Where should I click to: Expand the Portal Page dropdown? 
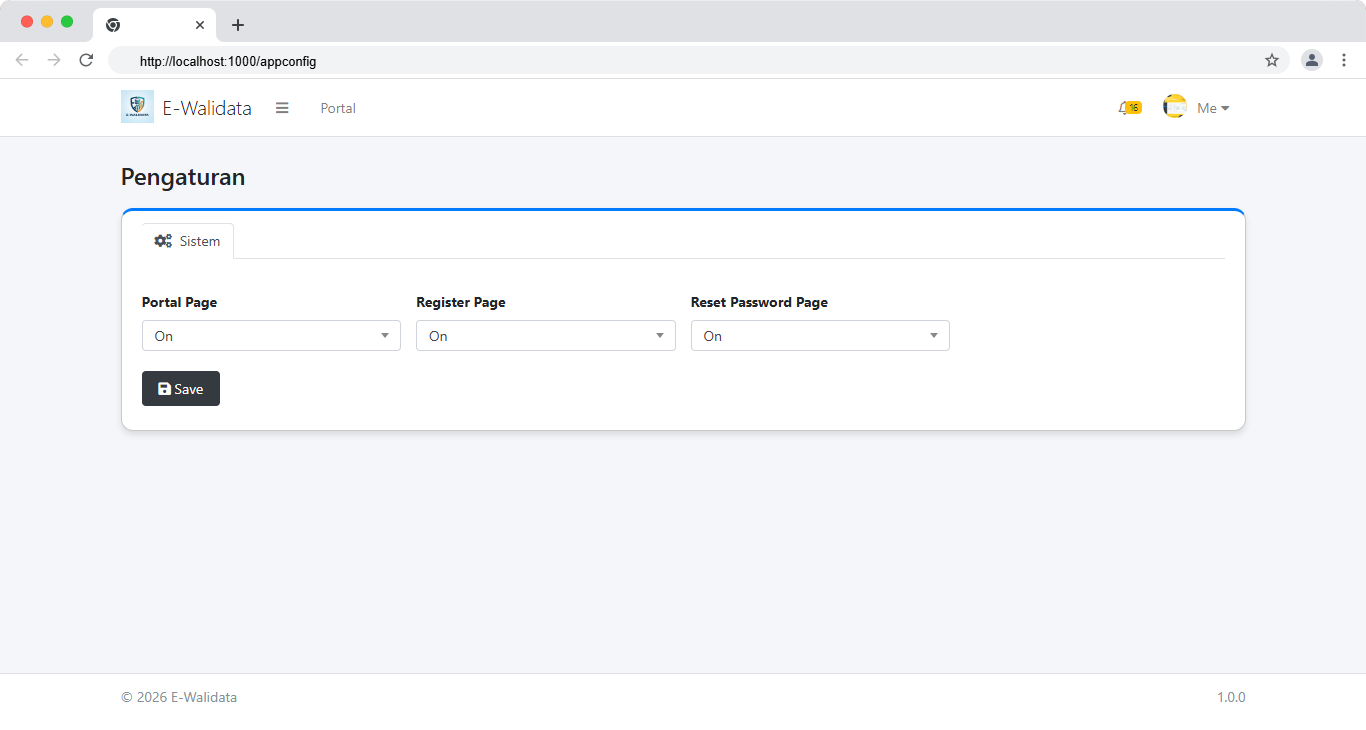coord(271,336)
